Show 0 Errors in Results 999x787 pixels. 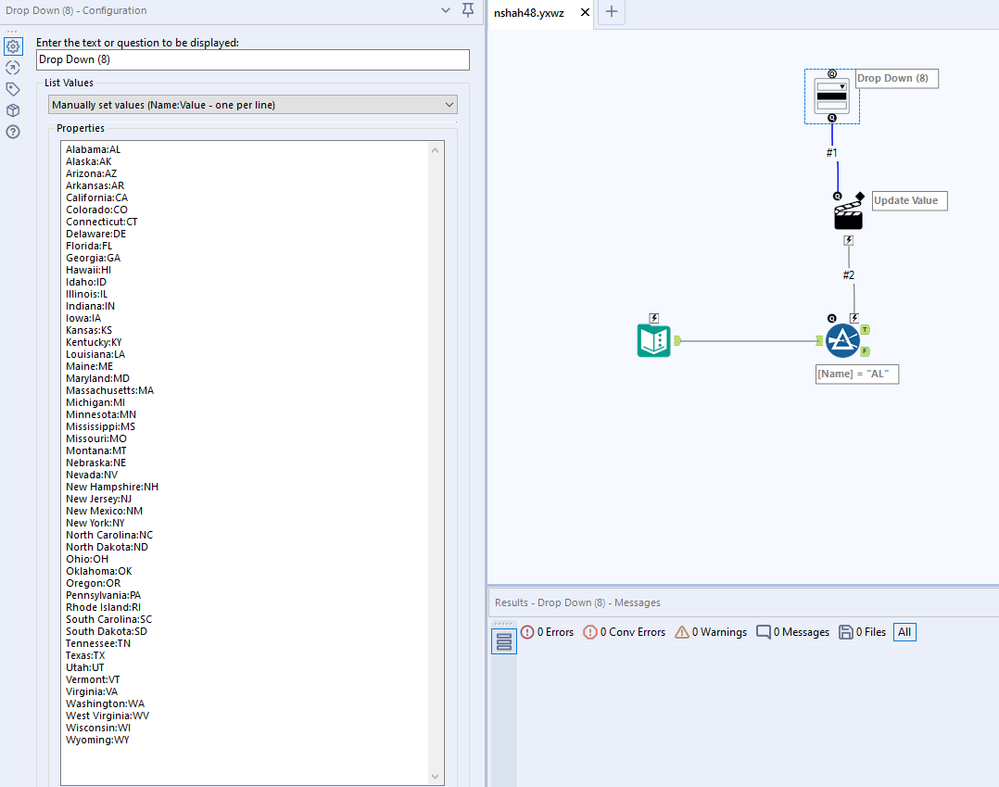click(547, 632)
